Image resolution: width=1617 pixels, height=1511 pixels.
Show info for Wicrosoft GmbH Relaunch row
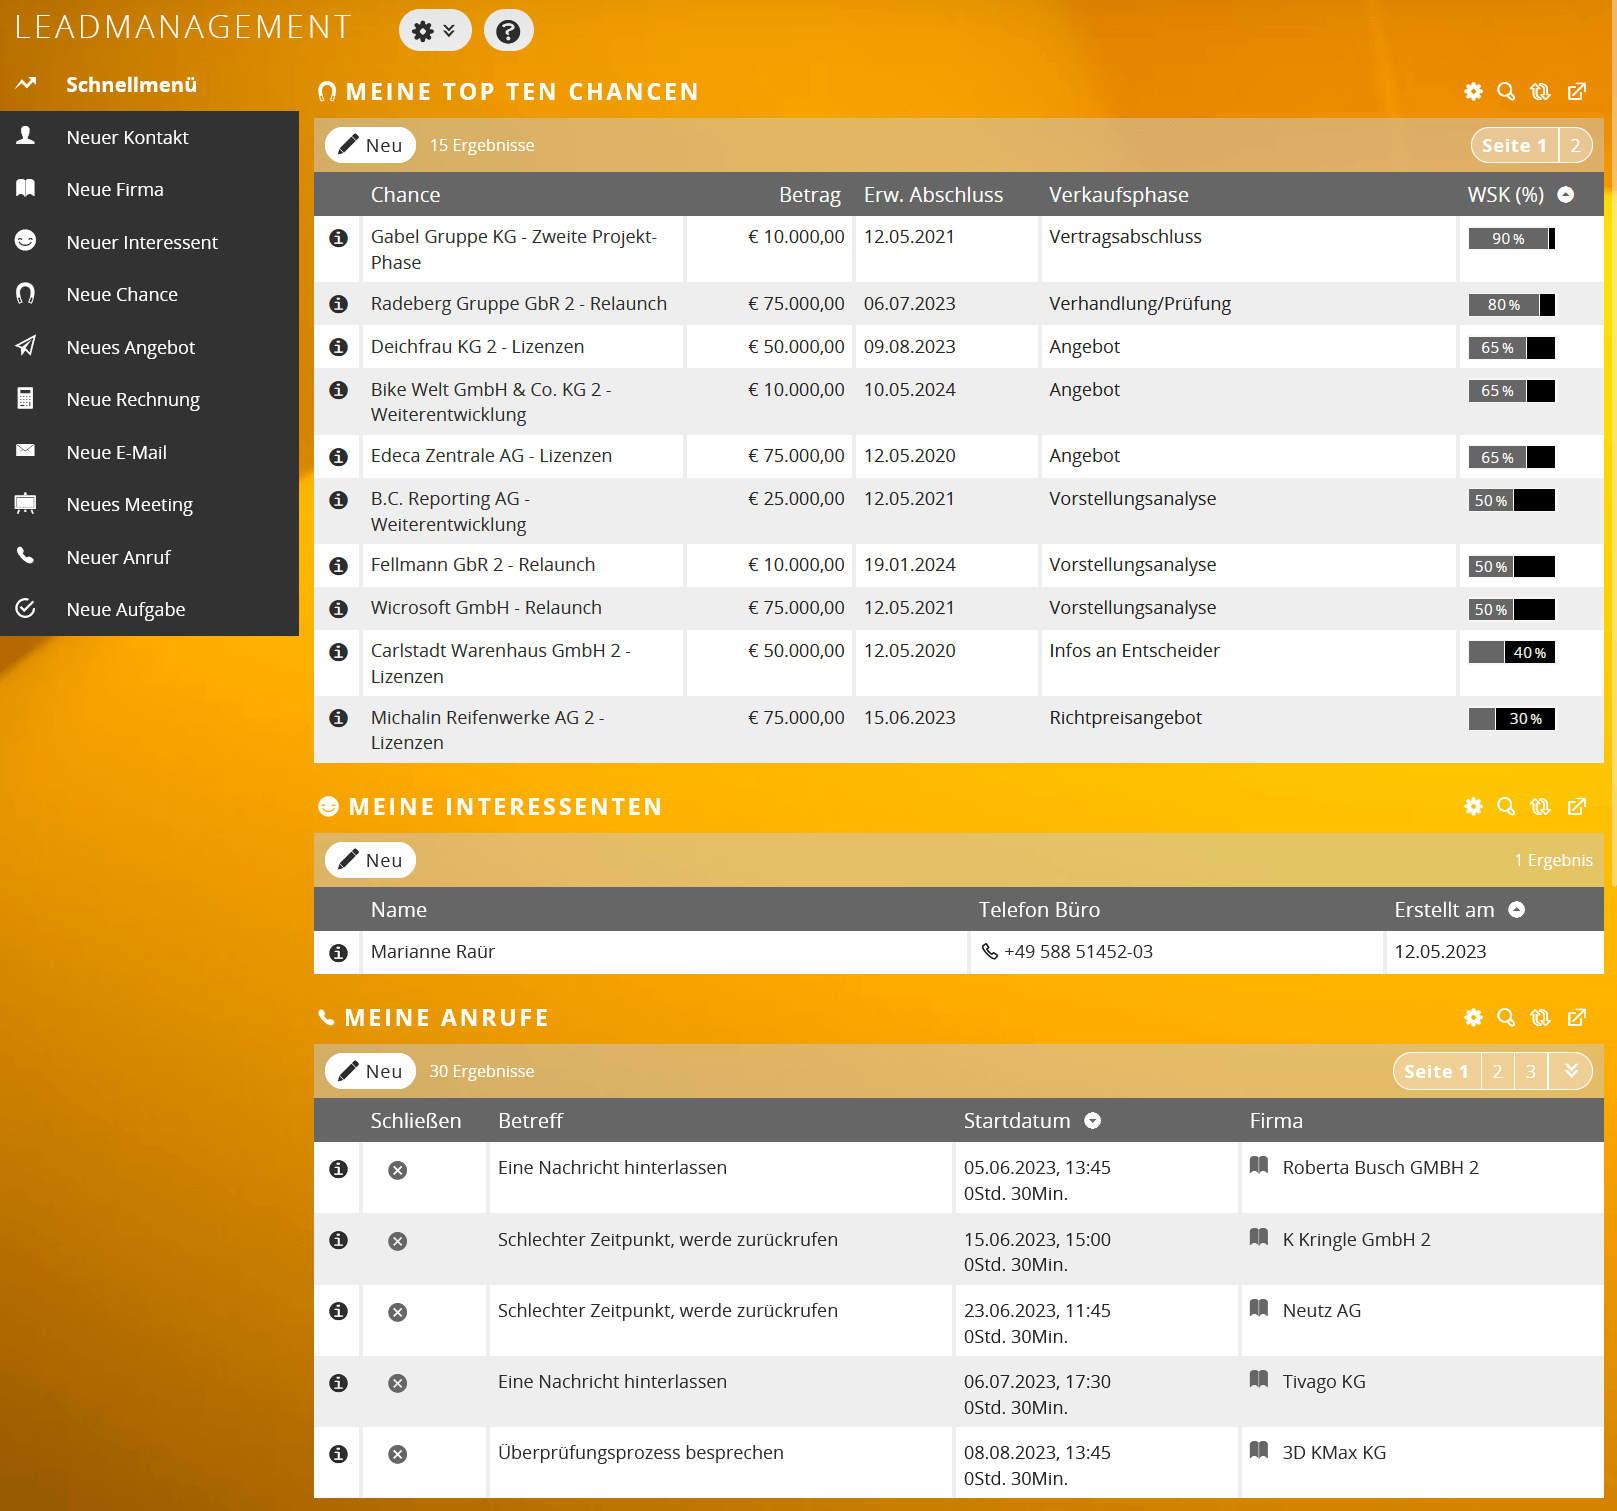339,609
